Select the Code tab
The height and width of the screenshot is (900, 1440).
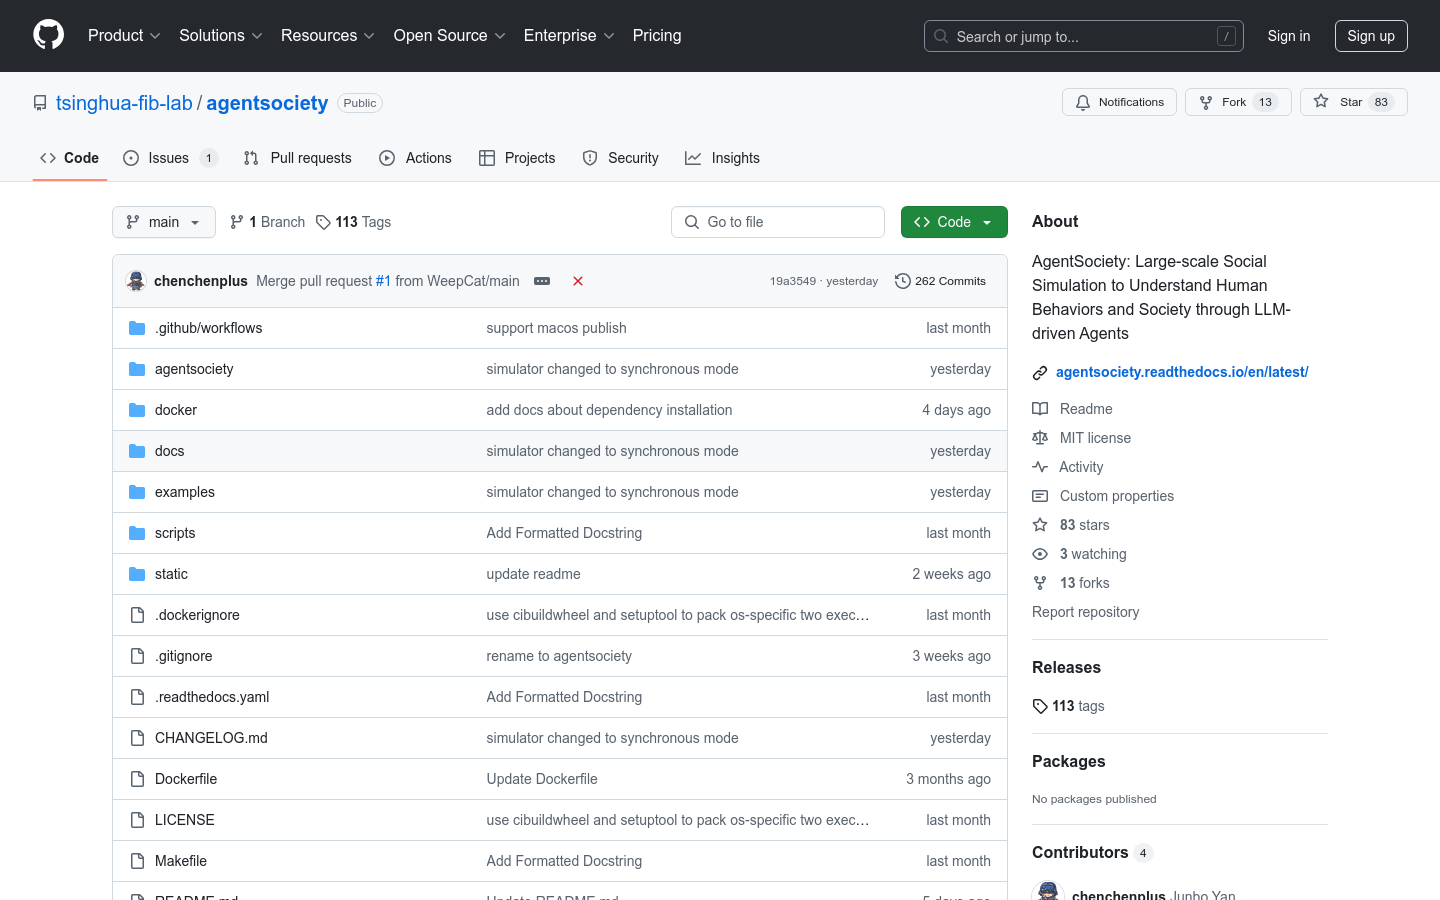[70, 158]
